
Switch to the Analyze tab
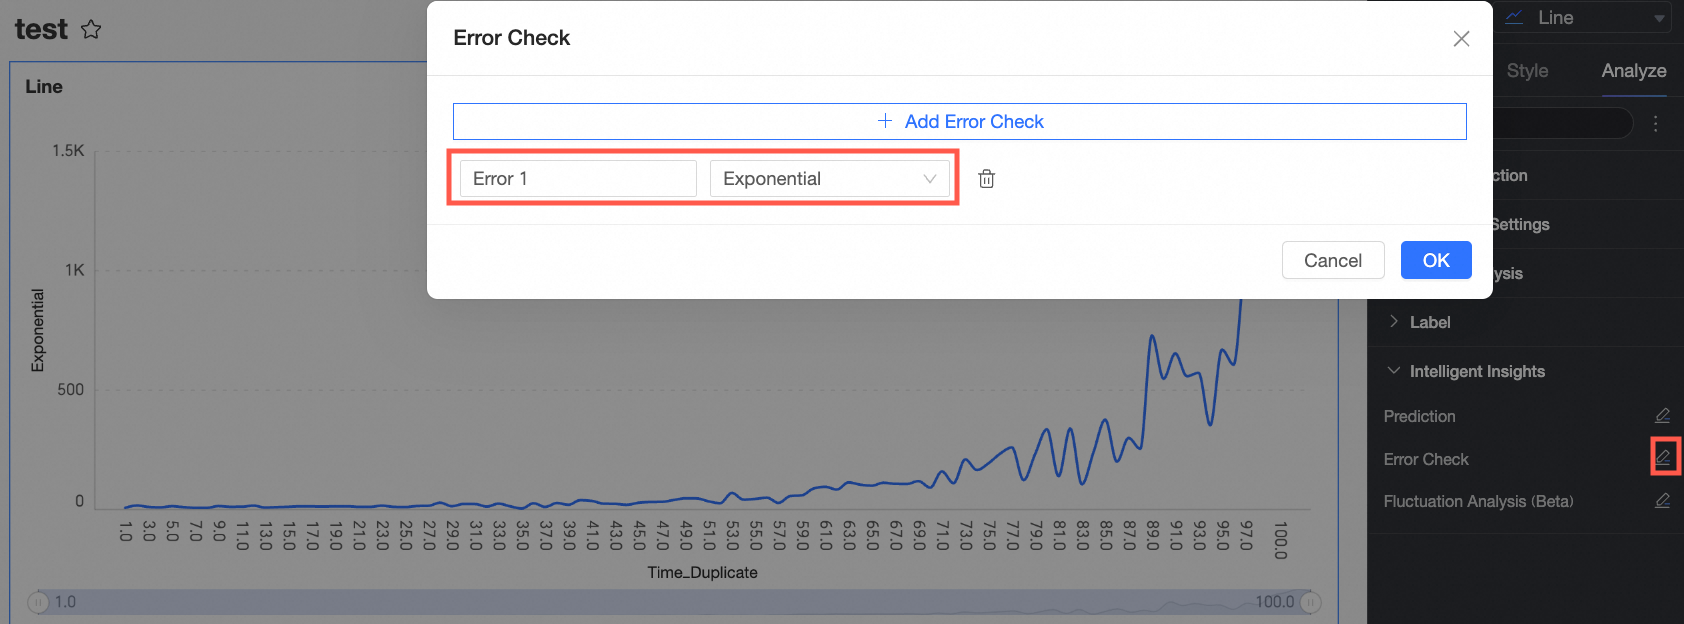(1633, 71)
